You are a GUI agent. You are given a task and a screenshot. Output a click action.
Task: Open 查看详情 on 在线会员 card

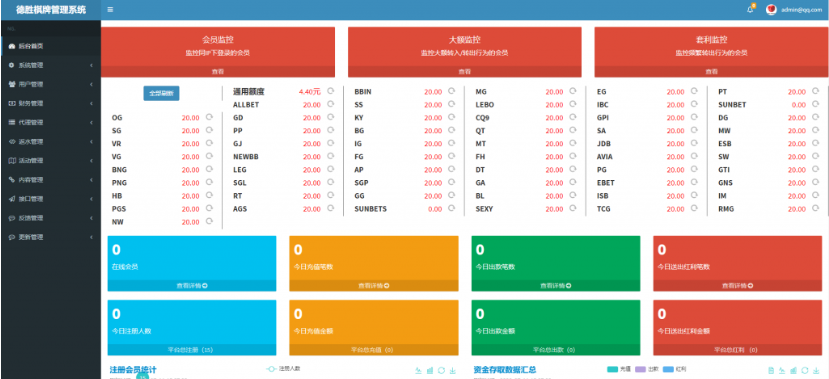pyautogui.click(x=192, y=285)
